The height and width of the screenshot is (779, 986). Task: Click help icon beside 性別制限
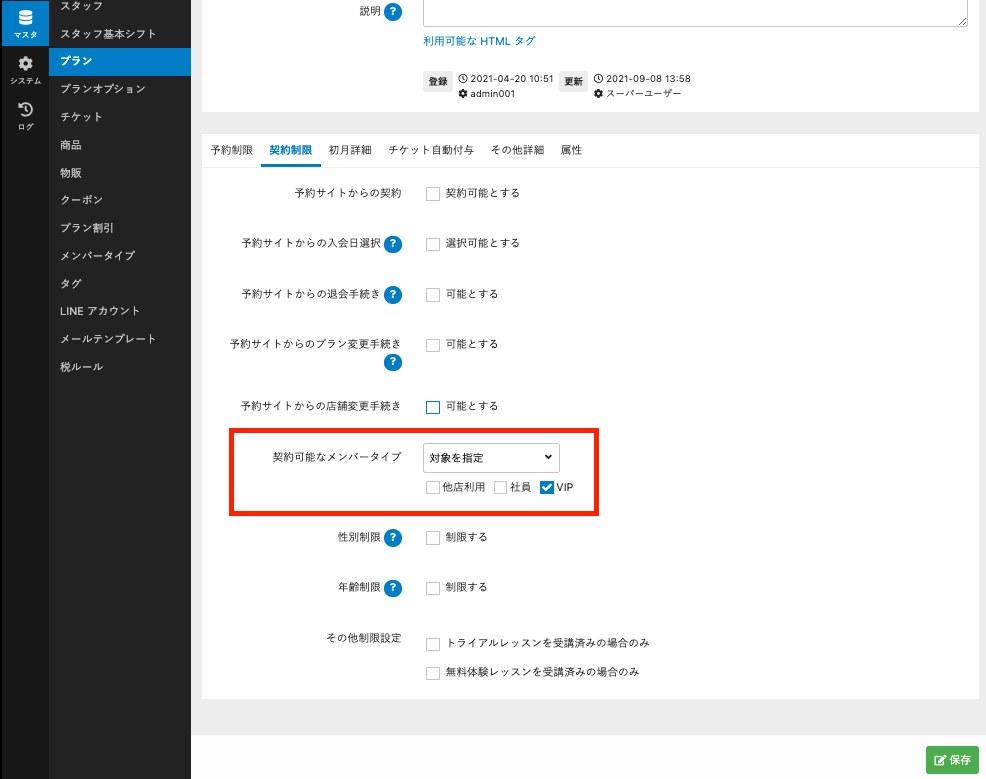click(x=393, y=538)
